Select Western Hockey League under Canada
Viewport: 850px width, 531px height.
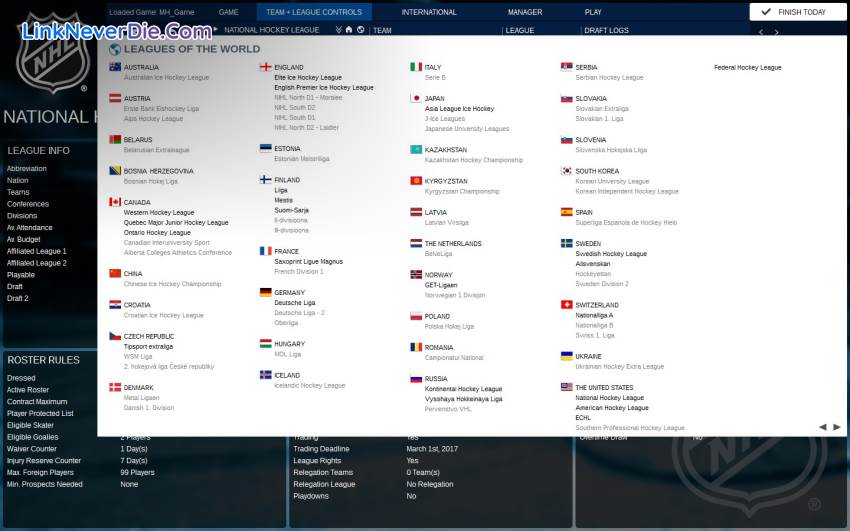[x=159, y=212]
